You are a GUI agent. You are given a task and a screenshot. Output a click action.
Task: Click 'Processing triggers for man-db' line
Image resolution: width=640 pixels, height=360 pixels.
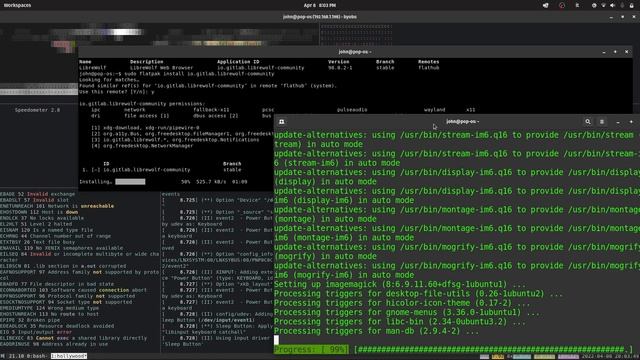point(376,331)
